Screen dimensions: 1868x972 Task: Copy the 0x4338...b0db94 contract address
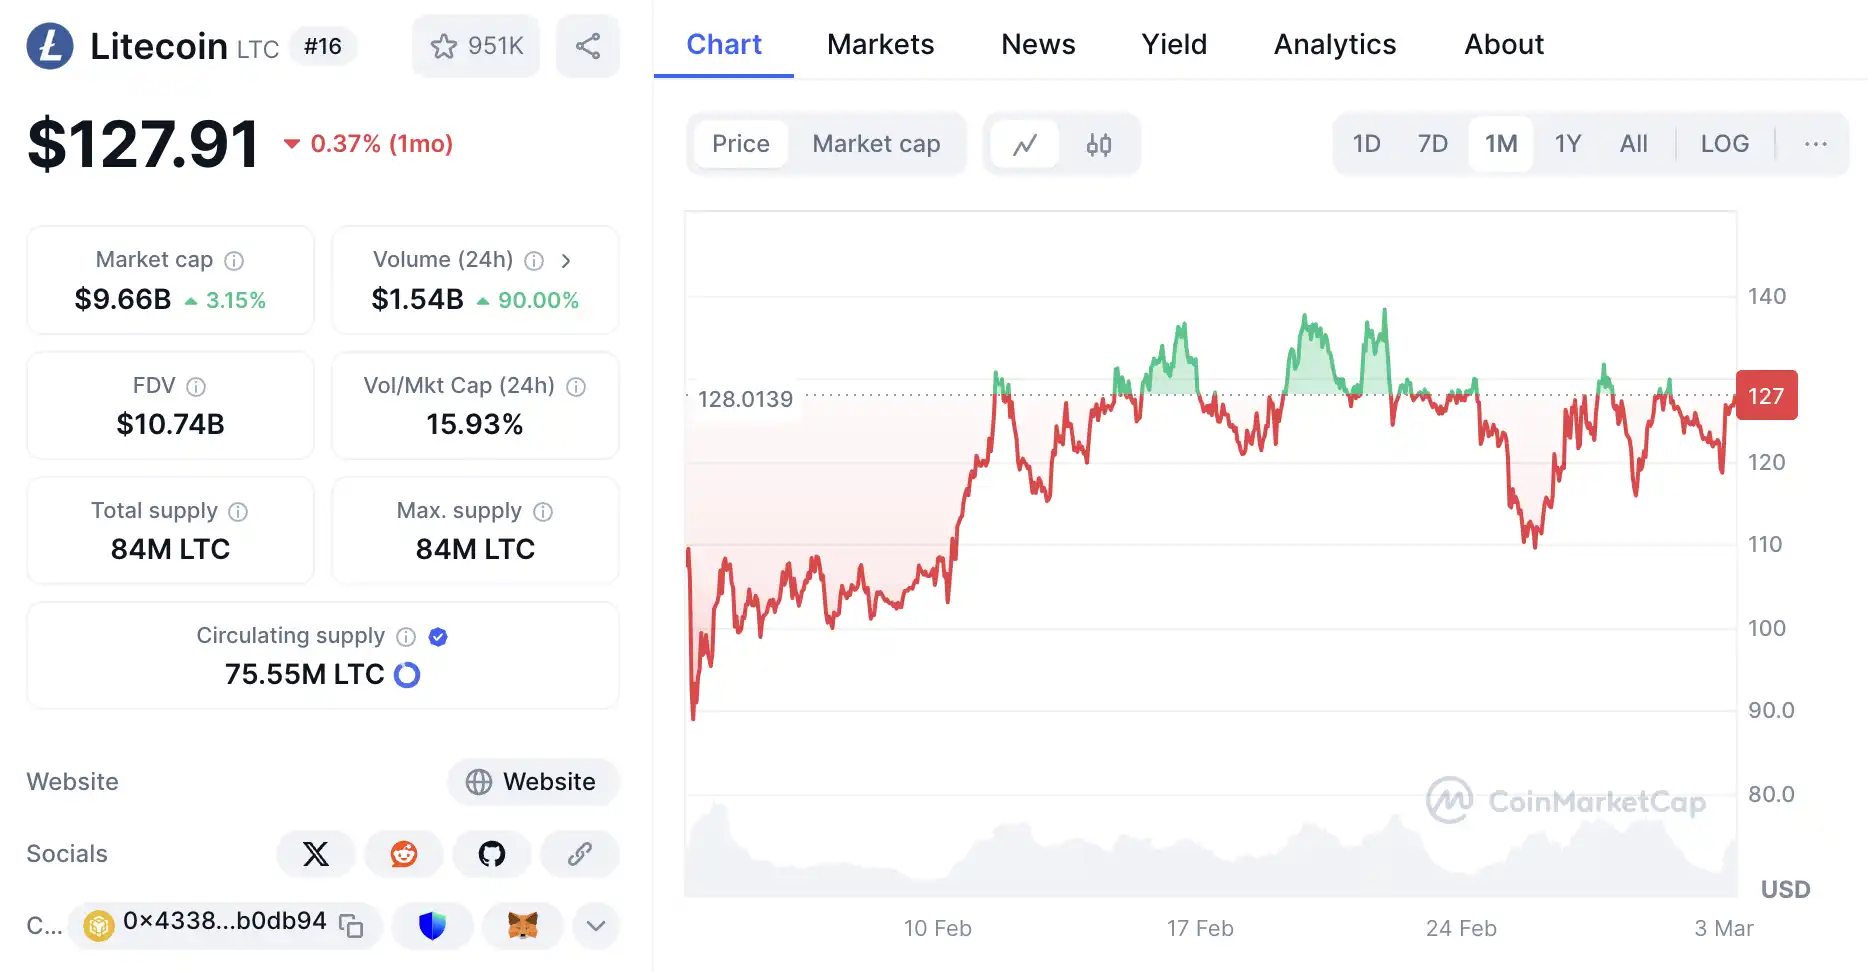[x=351, y=926]
